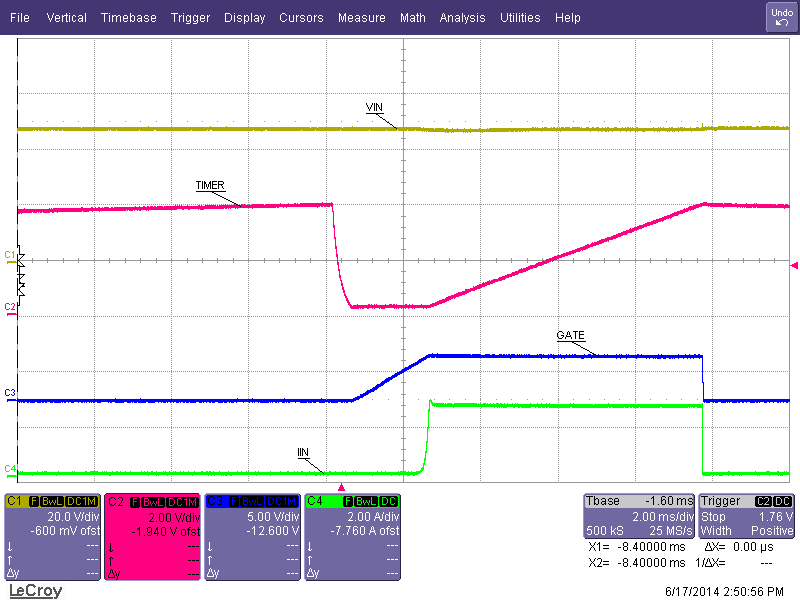This screenshot has height=600, width=800.
Task: Open the Vertical menu
Action: pyautogui.click(x=66, y=18)
